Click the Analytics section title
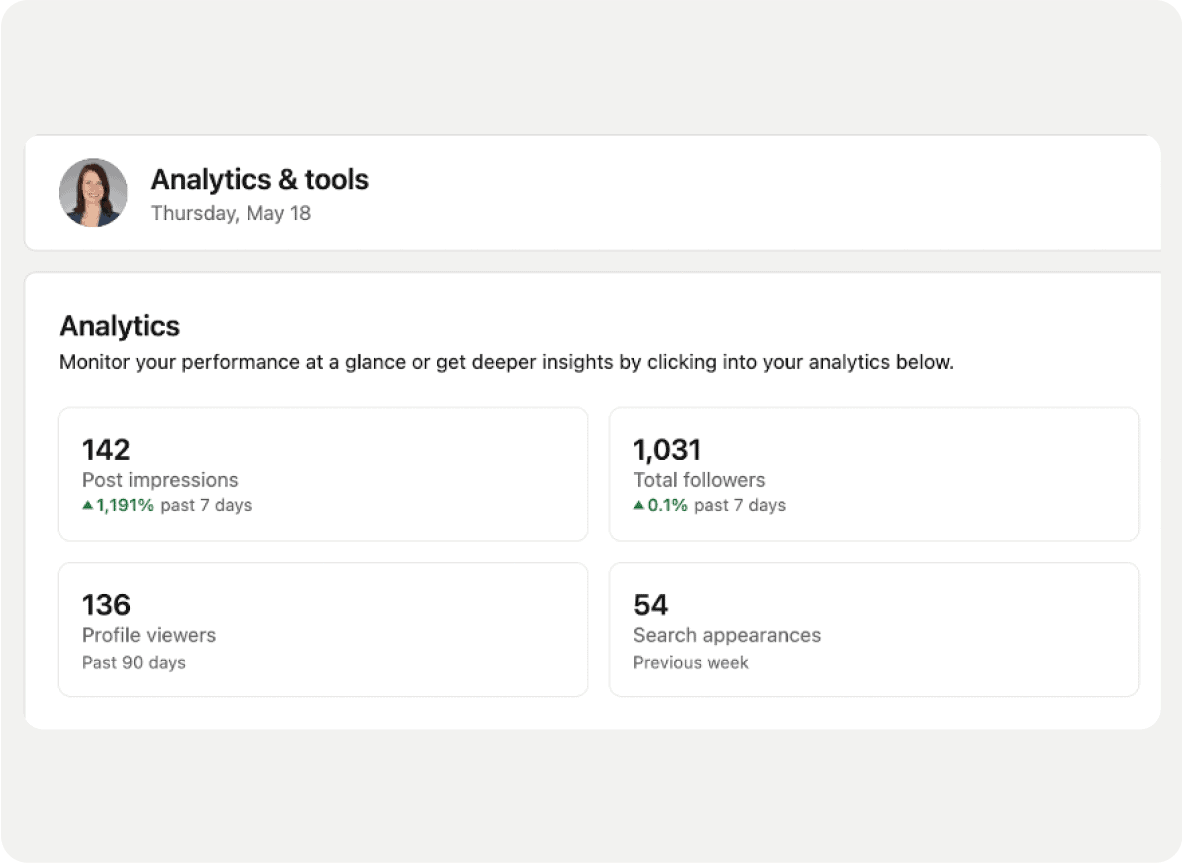The height and width of the screenshot is (863, 1182). tap(119, 326)
